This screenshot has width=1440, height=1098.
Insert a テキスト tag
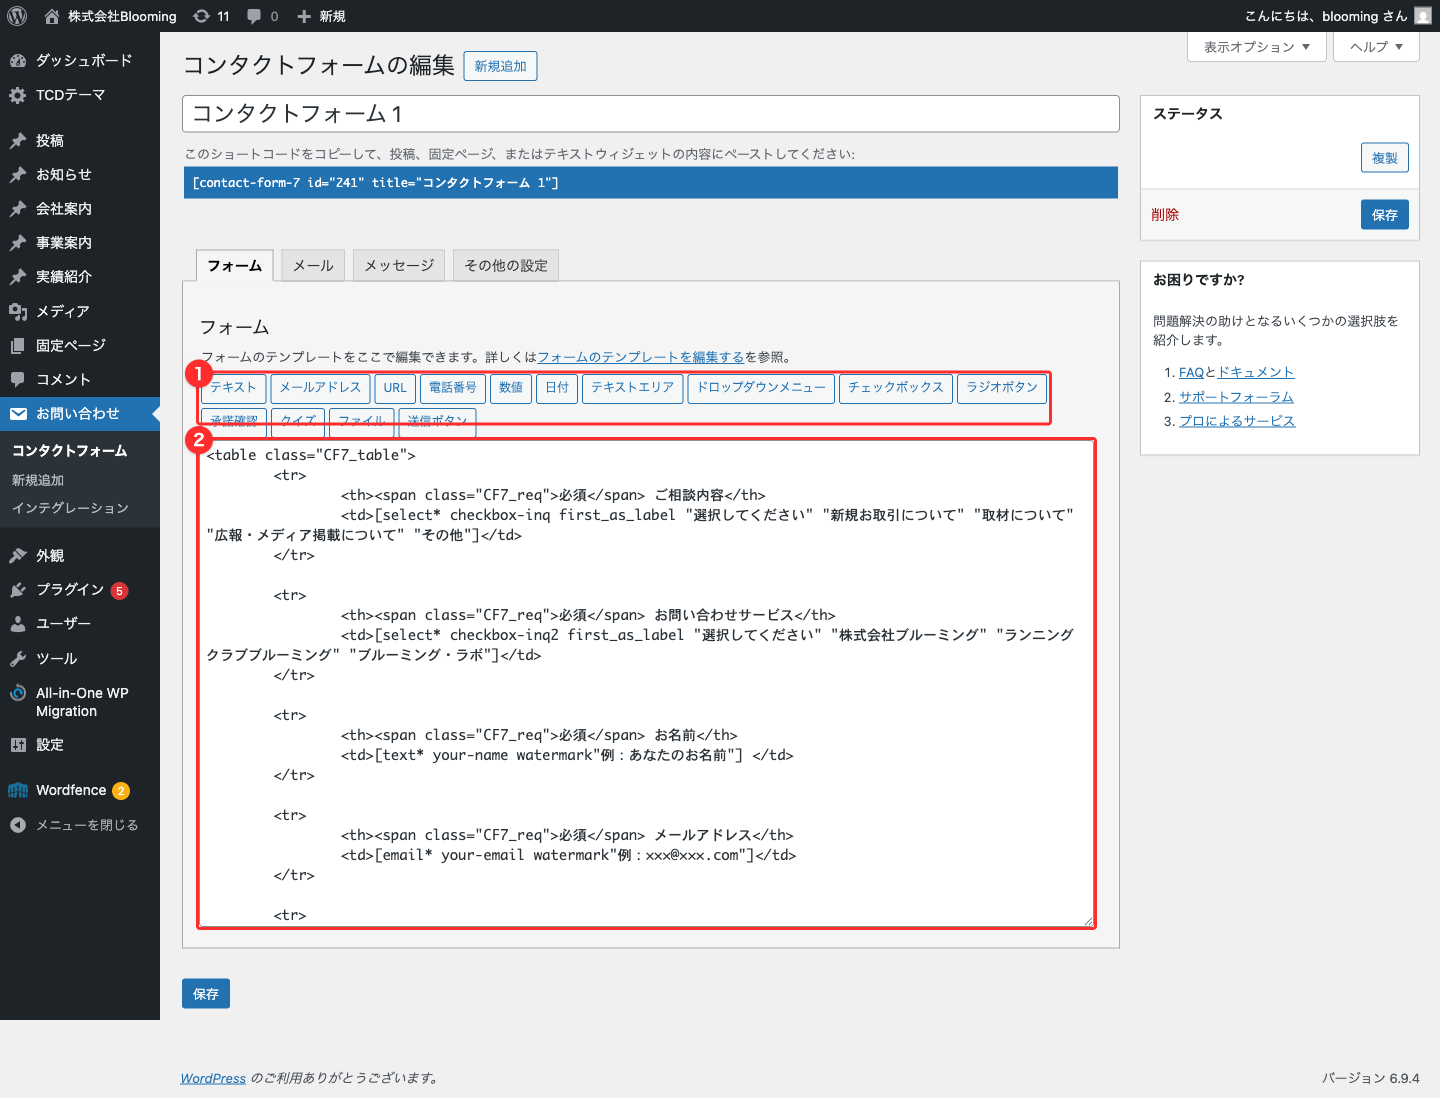pyautogui.click(x=233, y=388)
